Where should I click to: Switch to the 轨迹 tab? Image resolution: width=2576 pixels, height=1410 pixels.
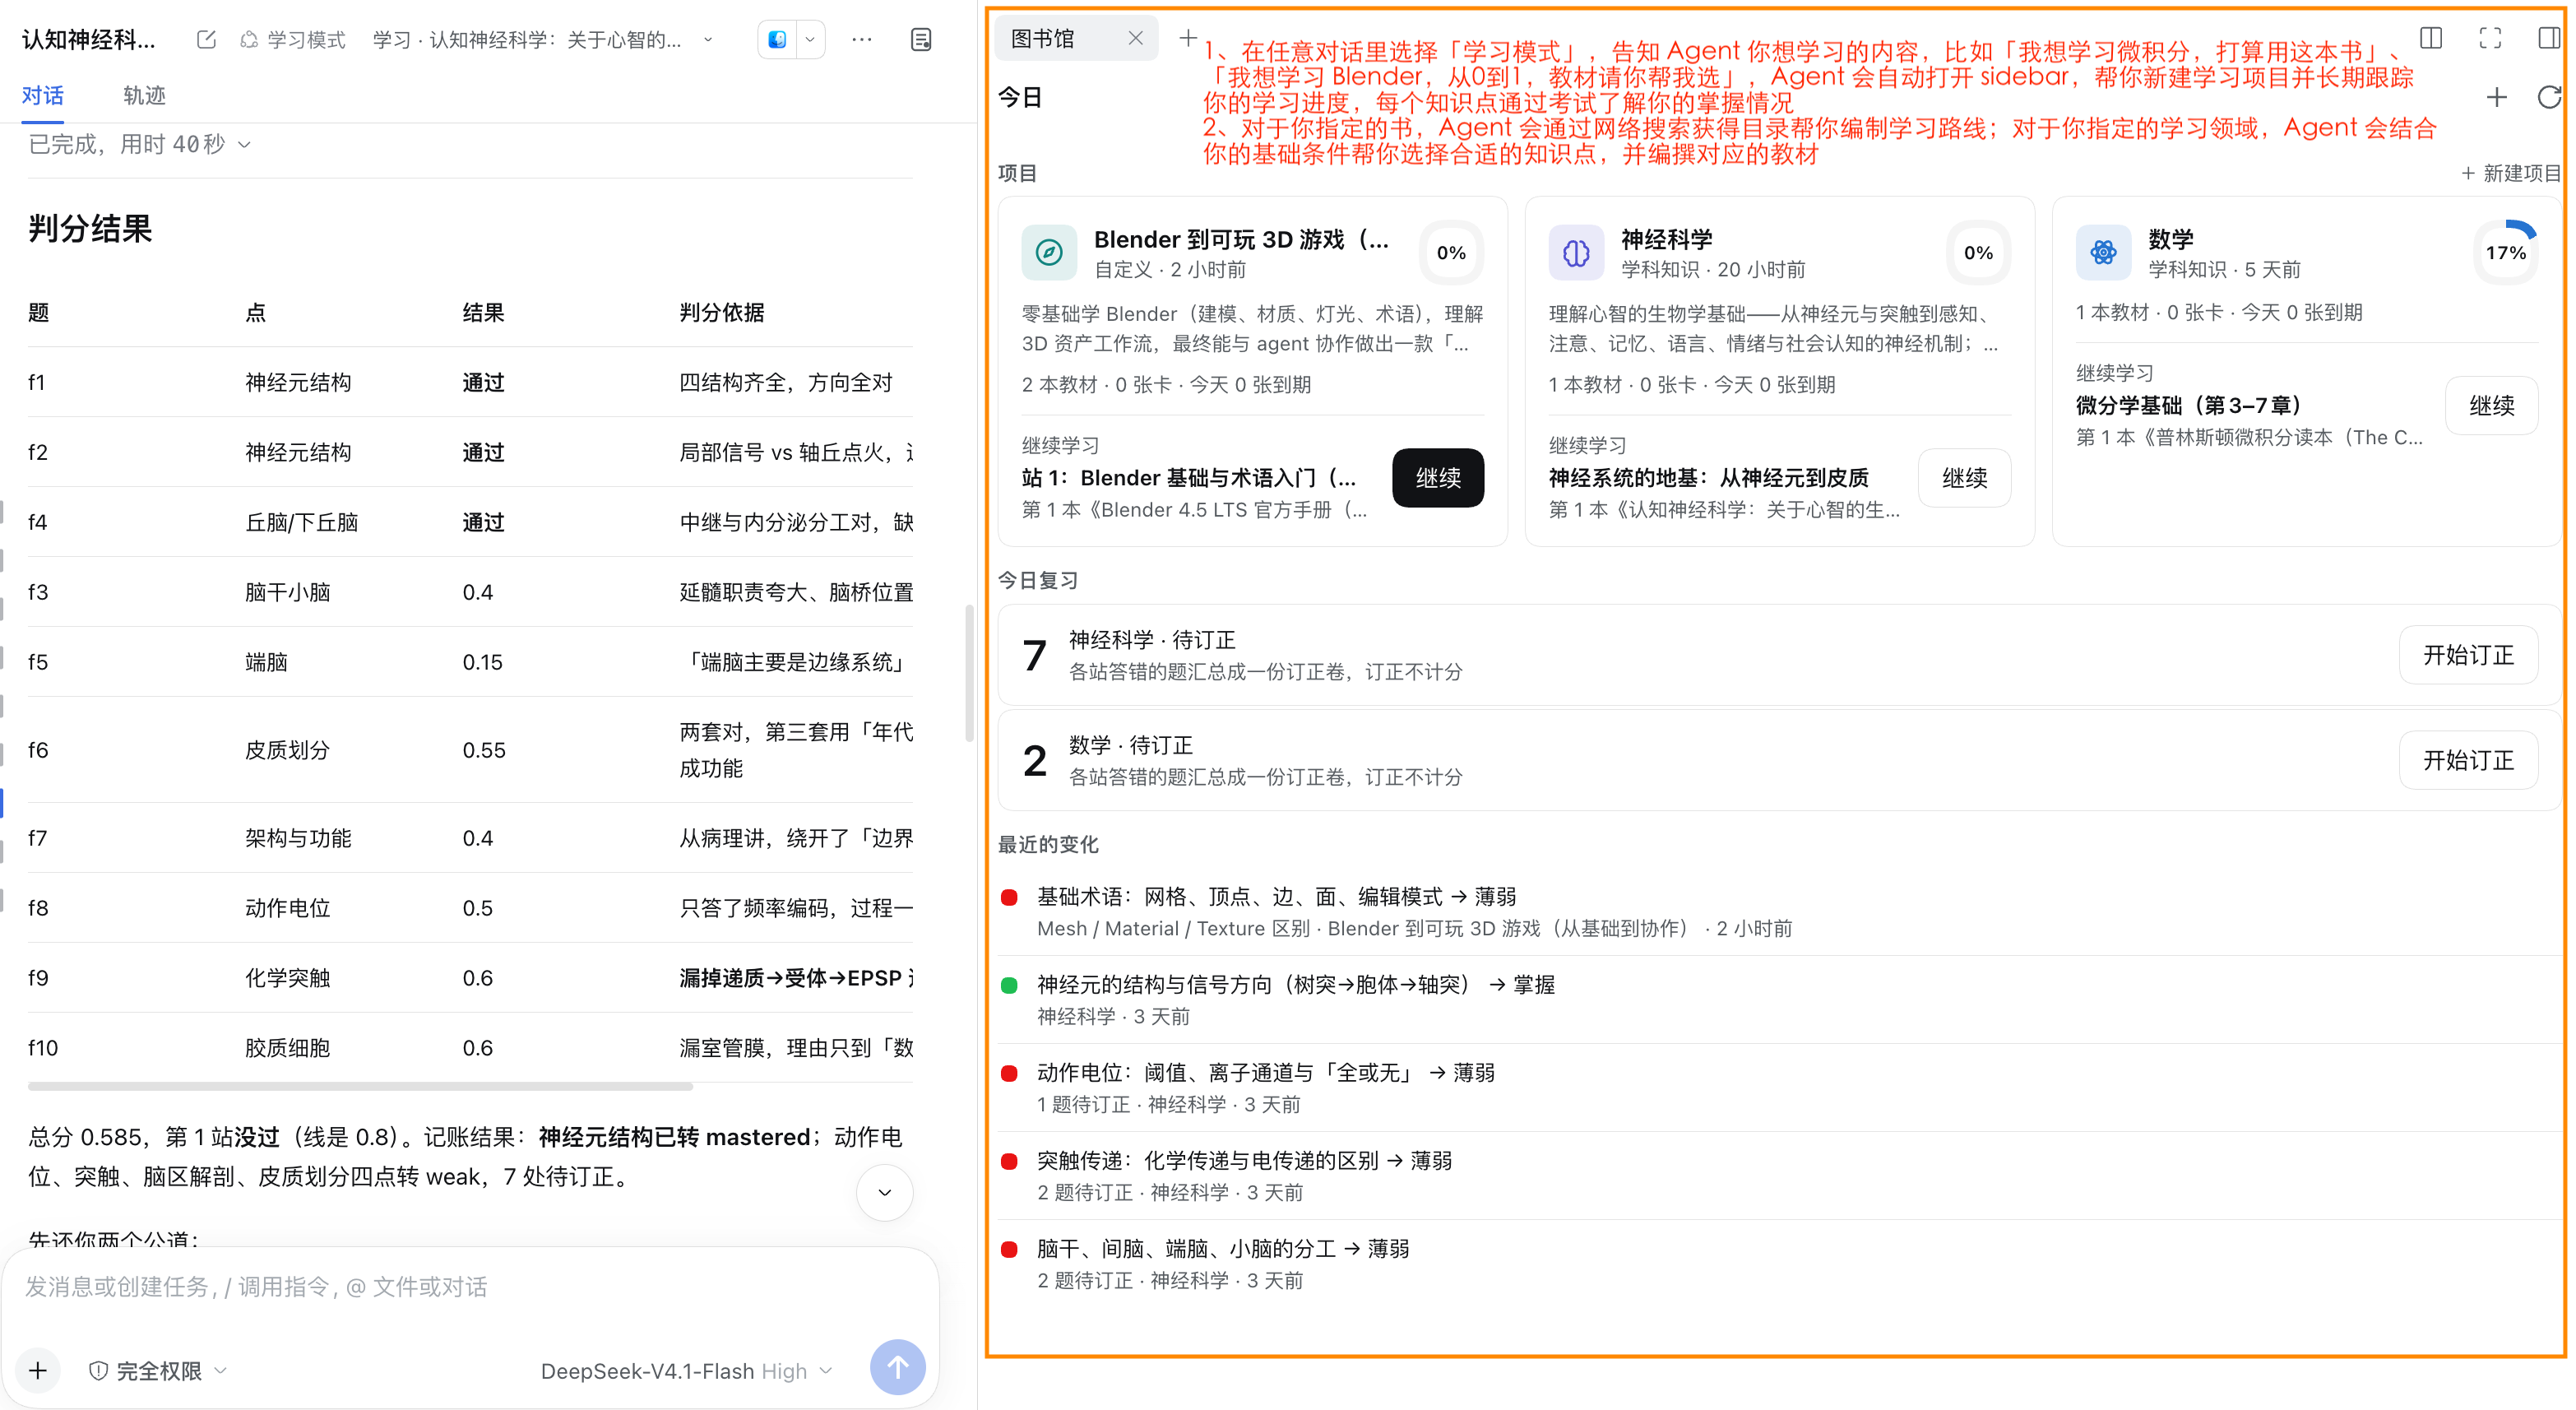[144, 95]
